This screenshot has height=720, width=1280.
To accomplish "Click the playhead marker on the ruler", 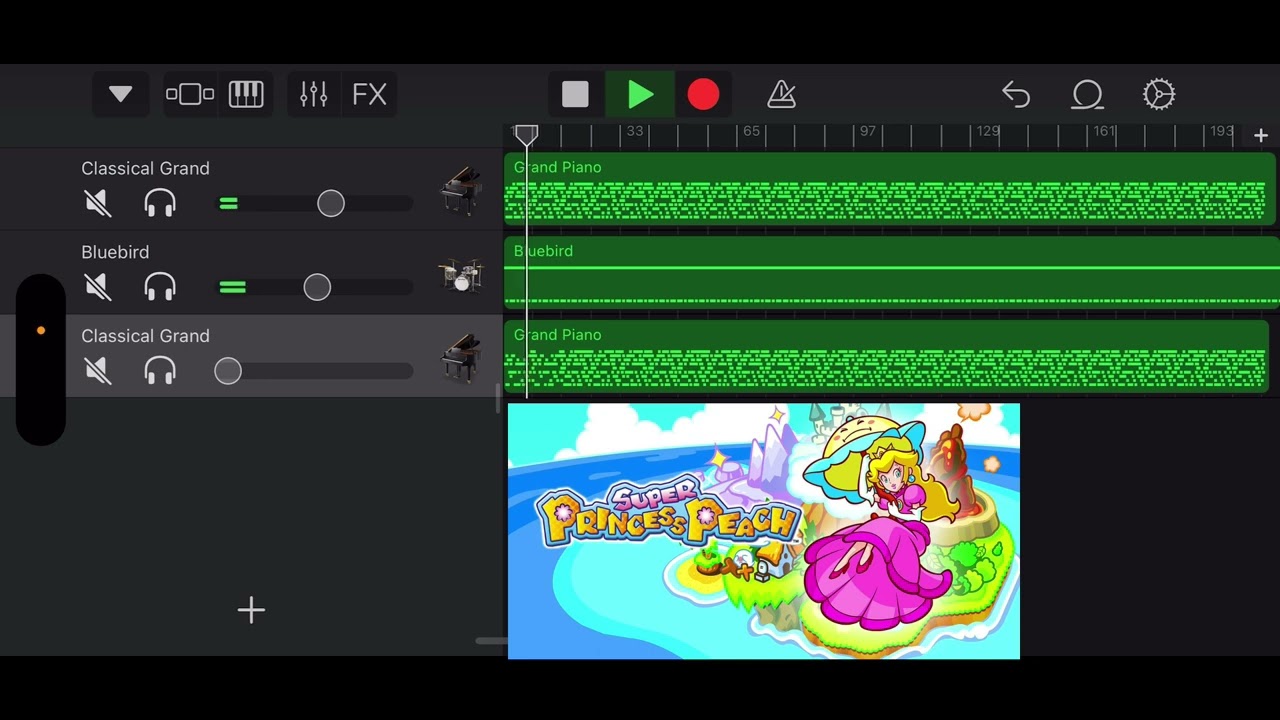I will coord(526,134).
